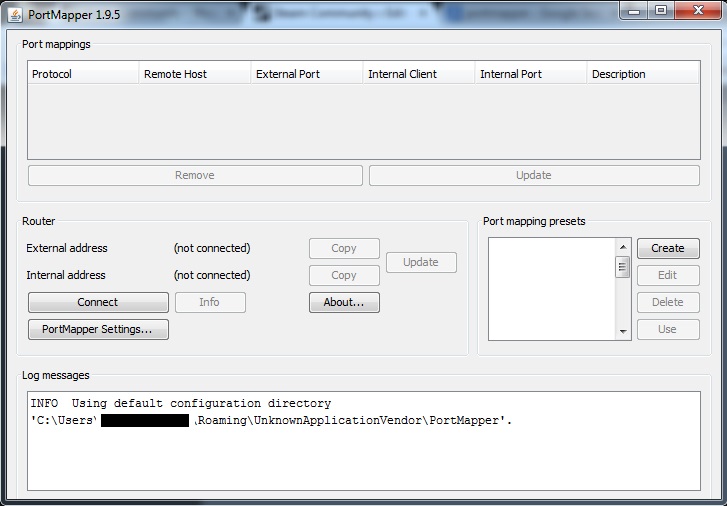
Task: Click inside the port mapping presets list
Action: click(552, 289)
